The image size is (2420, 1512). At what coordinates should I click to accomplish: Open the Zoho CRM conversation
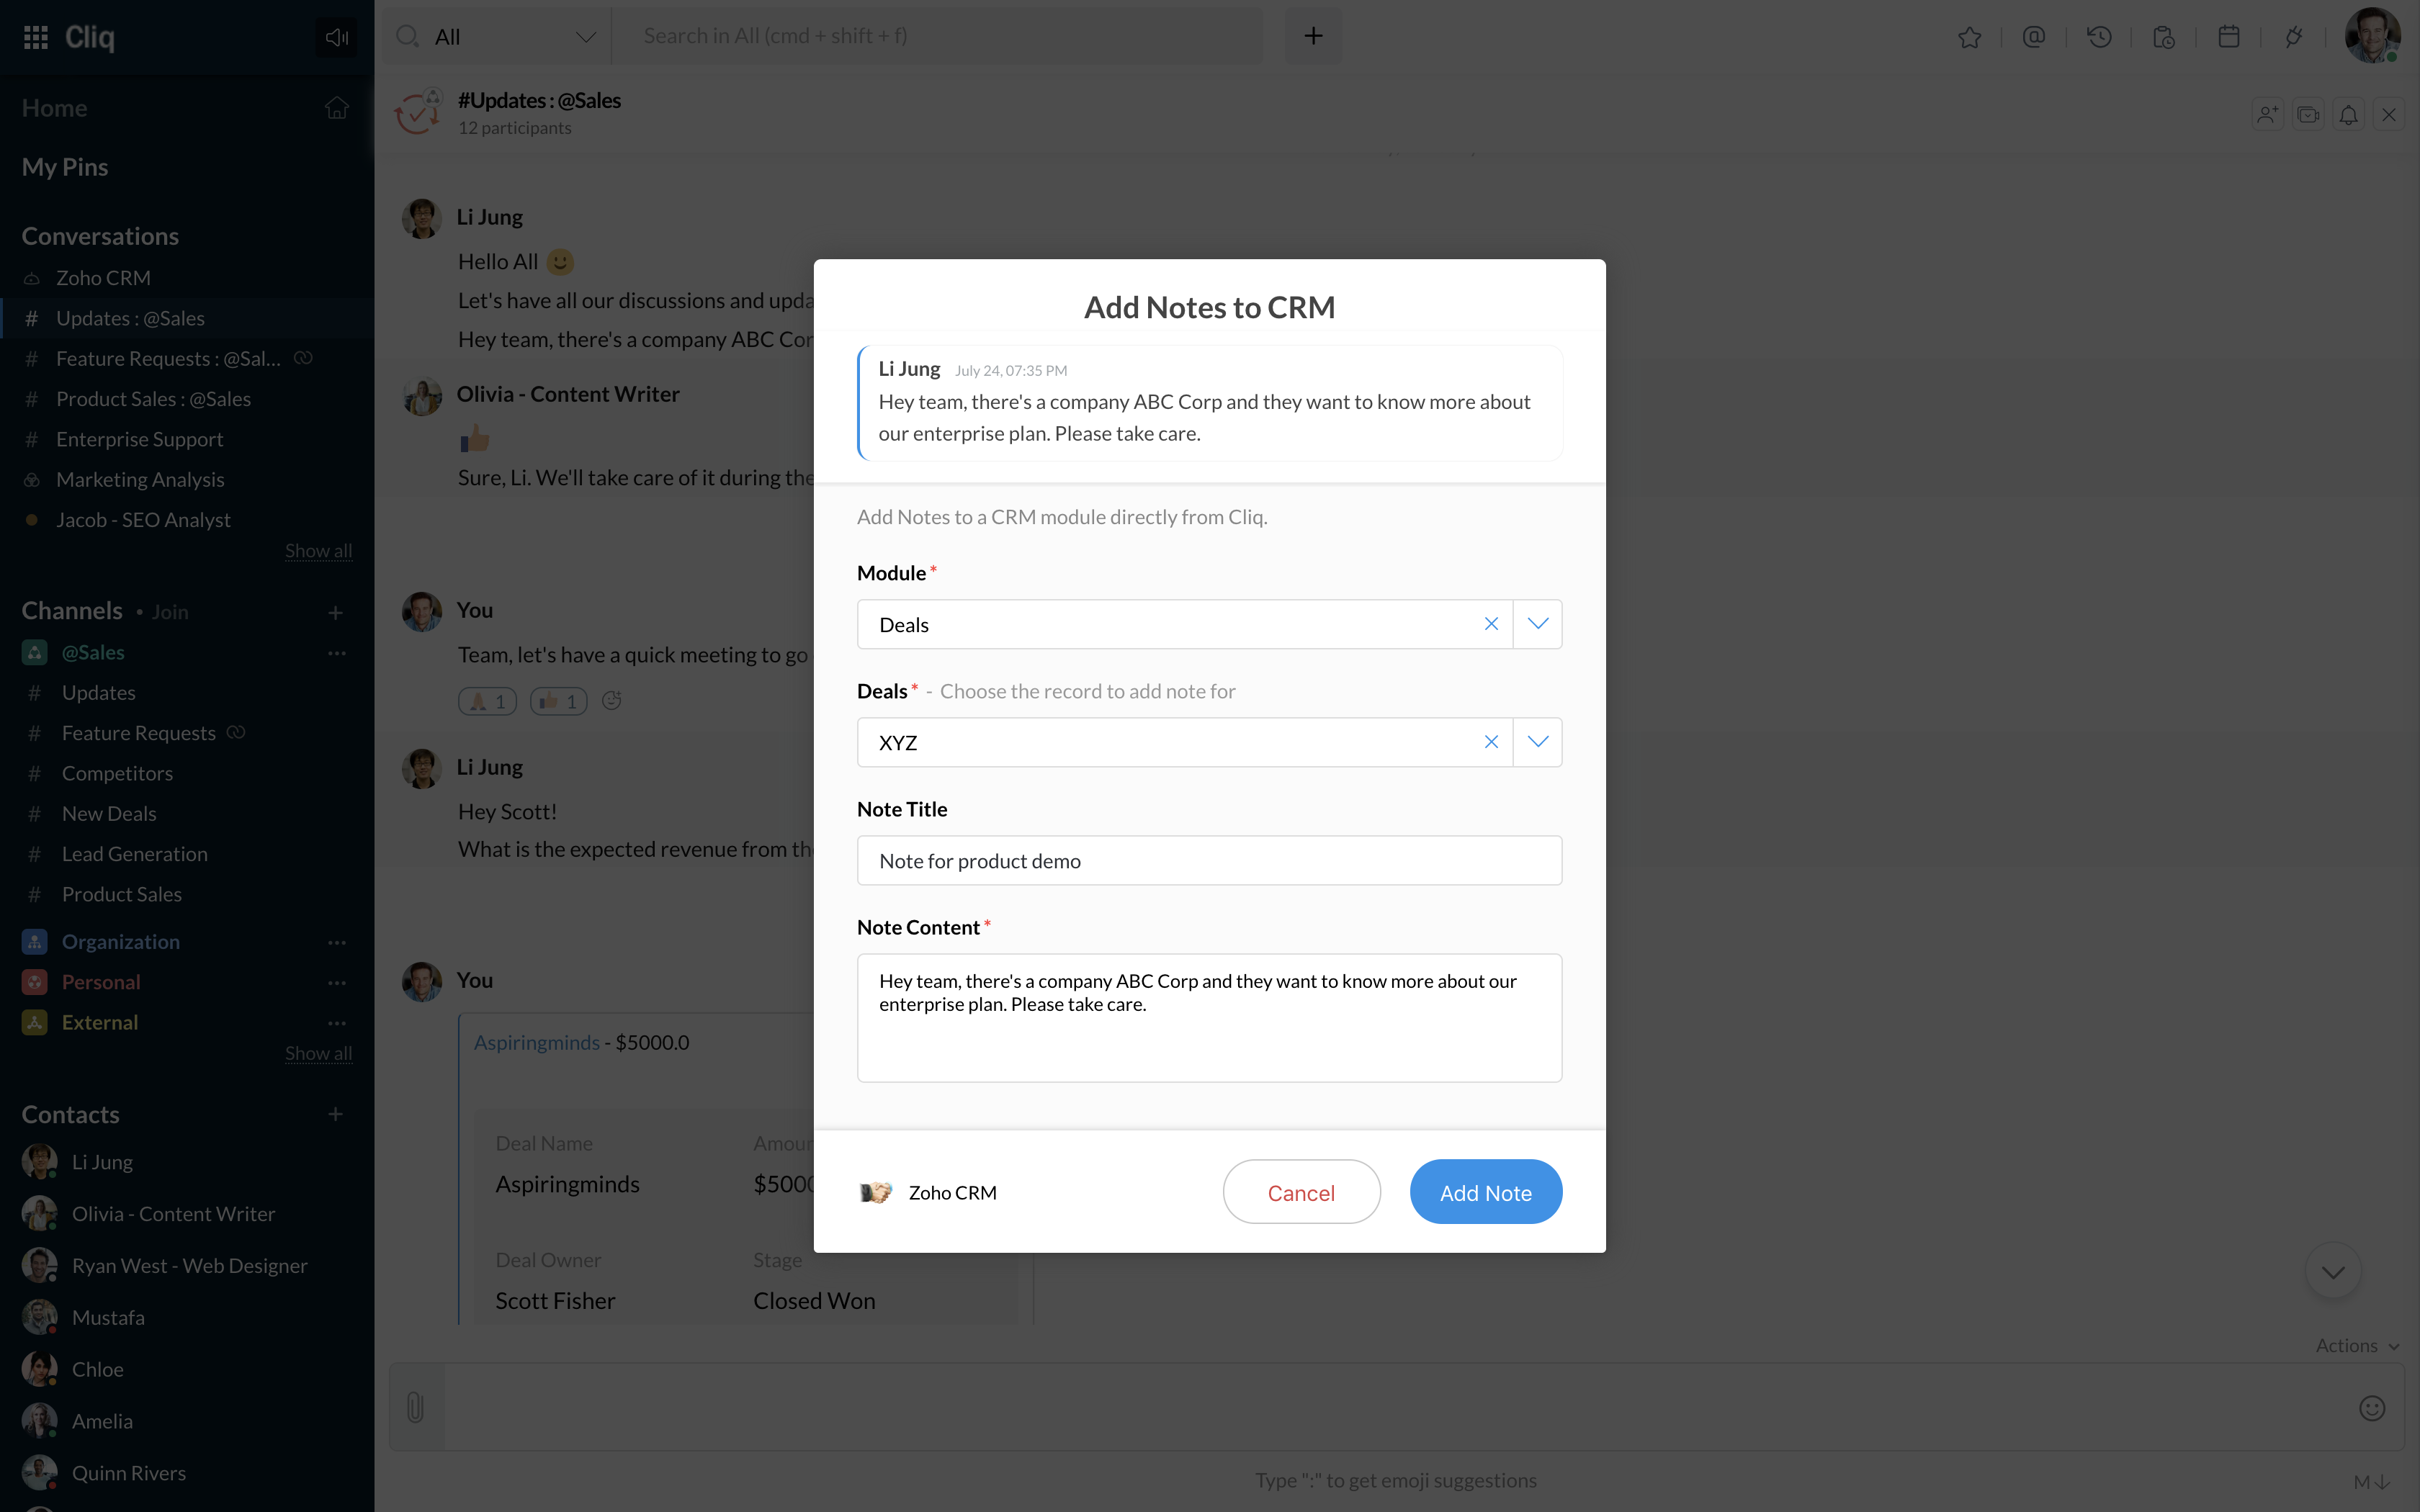click(103, 278)
